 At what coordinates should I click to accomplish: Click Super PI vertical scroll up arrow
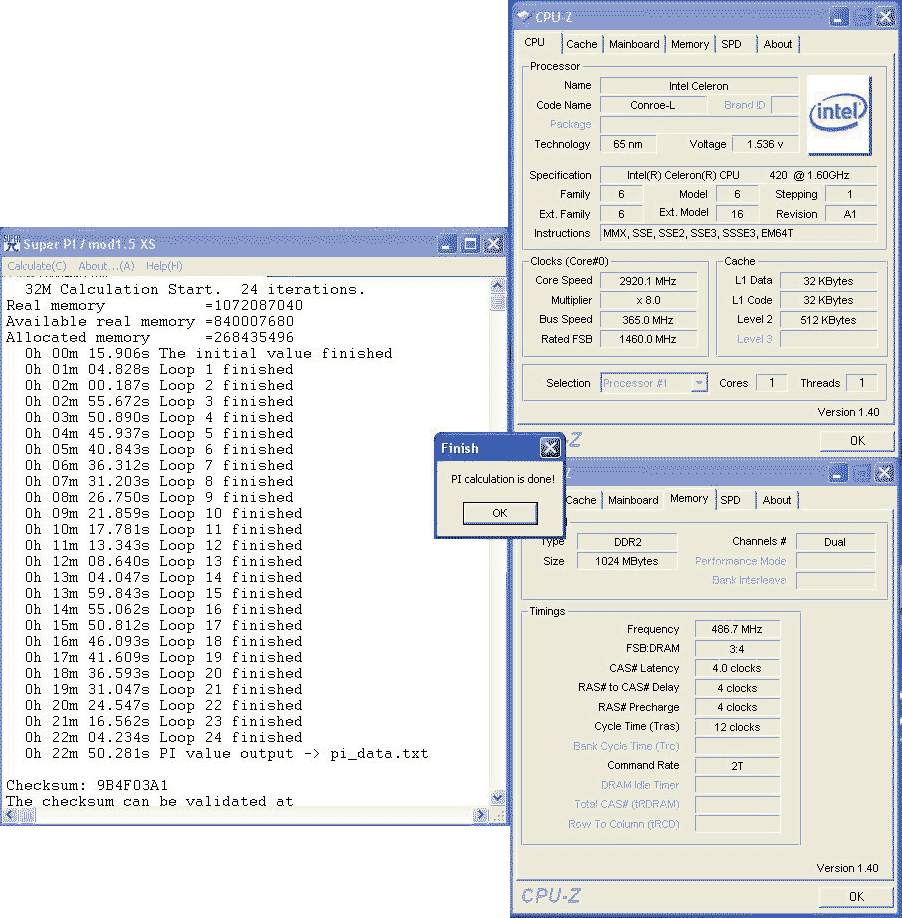(498, 286)
